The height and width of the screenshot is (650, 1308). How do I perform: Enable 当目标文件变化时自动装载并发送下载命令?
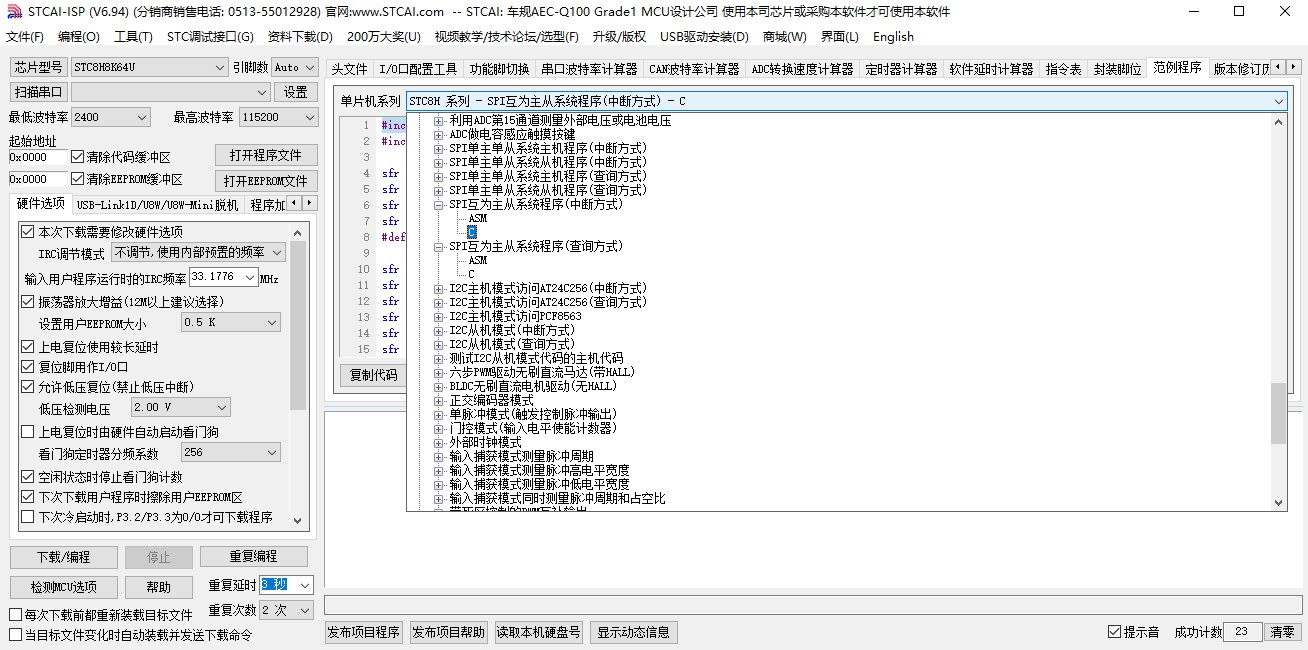coord(15,635)
